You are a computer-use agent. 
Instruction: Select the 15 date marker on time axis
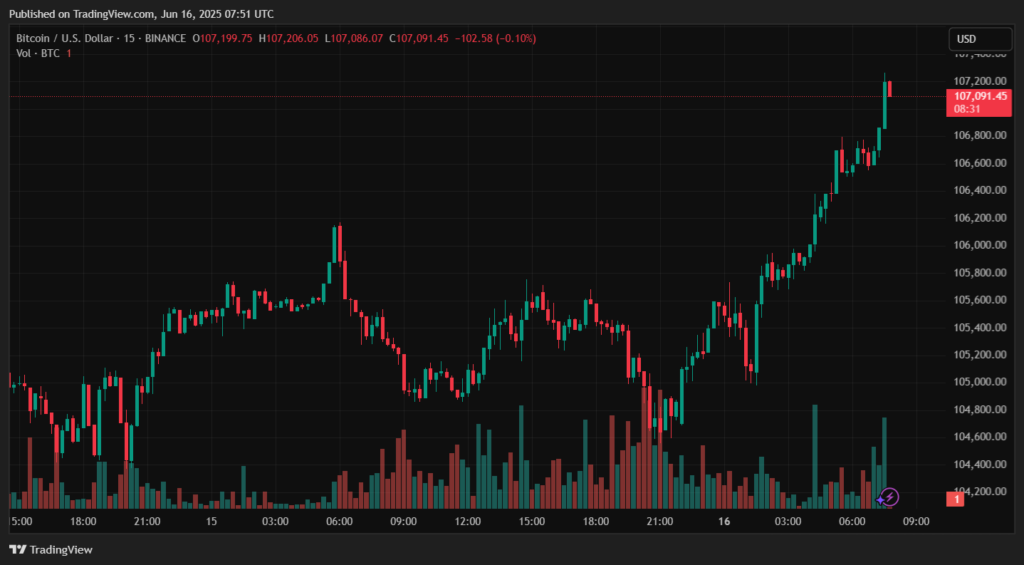(211, 522)
